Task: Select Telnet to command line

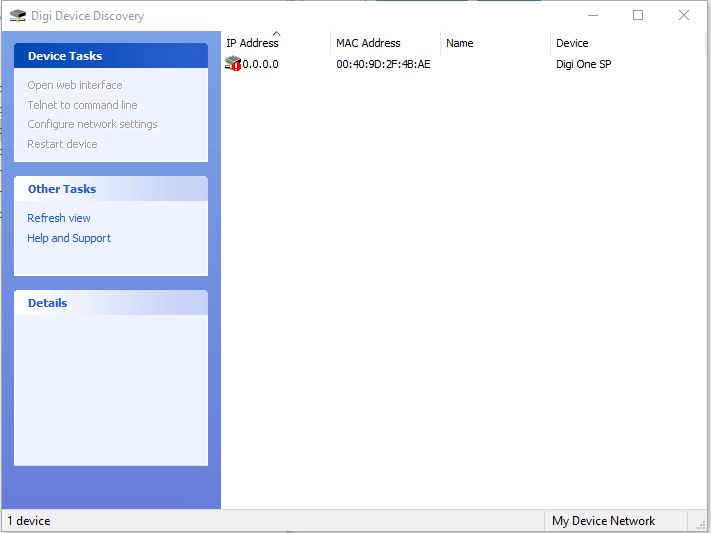Action: coord(82,105)
